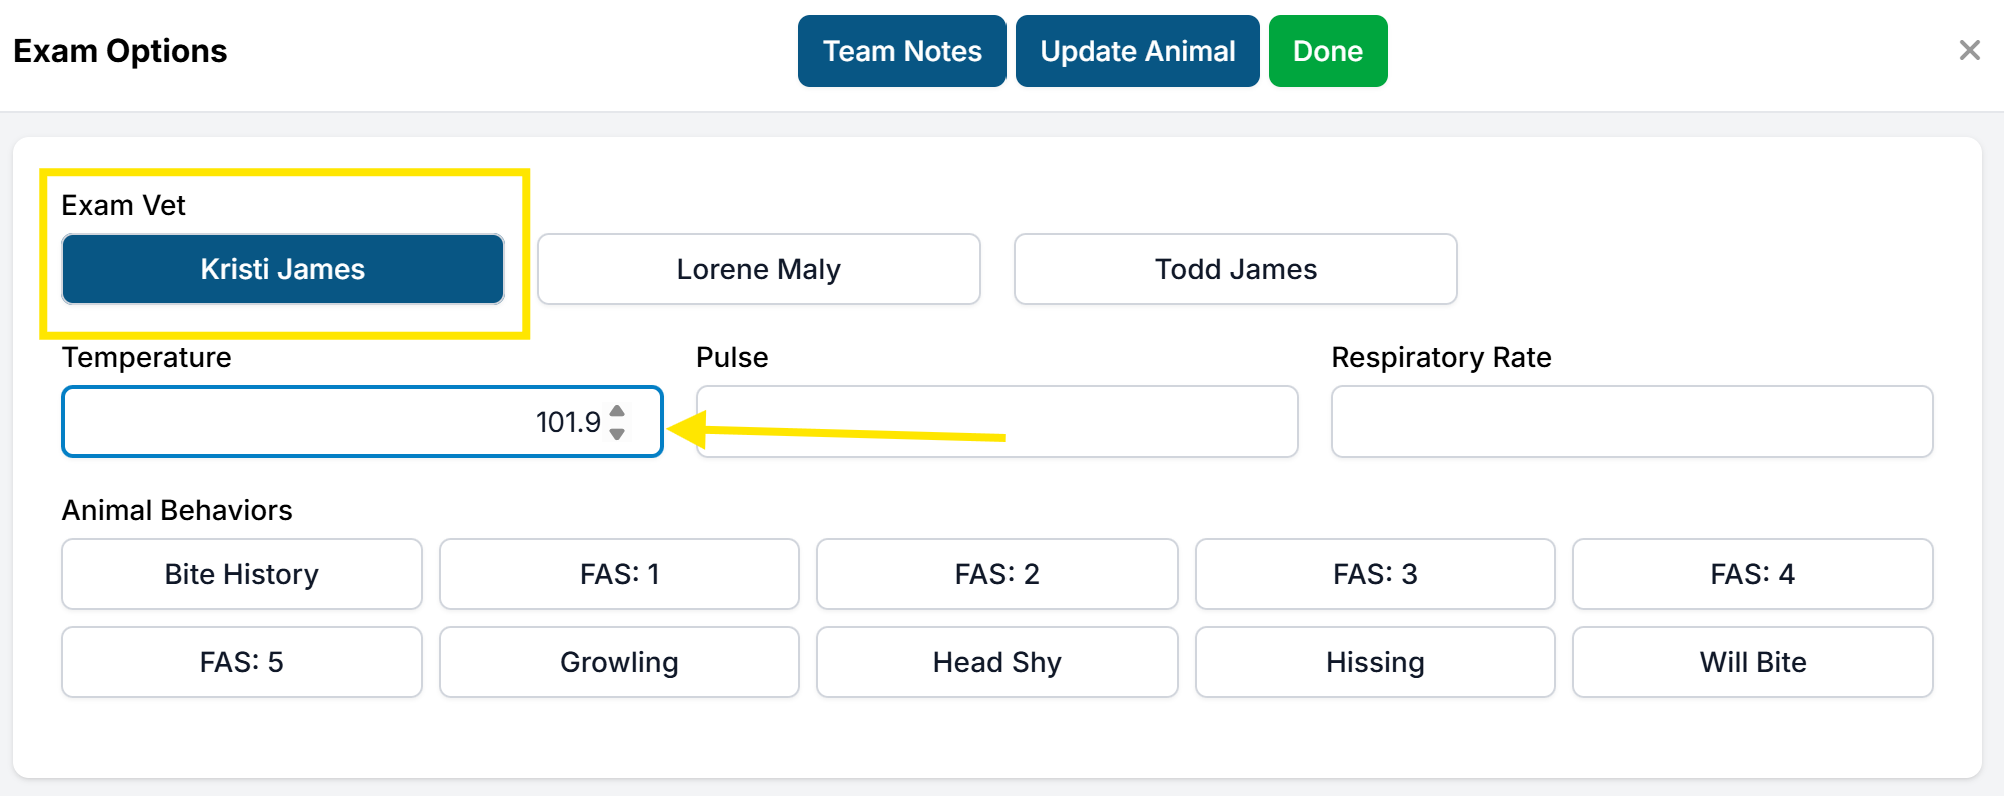Image resolution: width=2004 pixels, height=796 pixels.
Task: Open Team Notes
Action: coord(901,51)
